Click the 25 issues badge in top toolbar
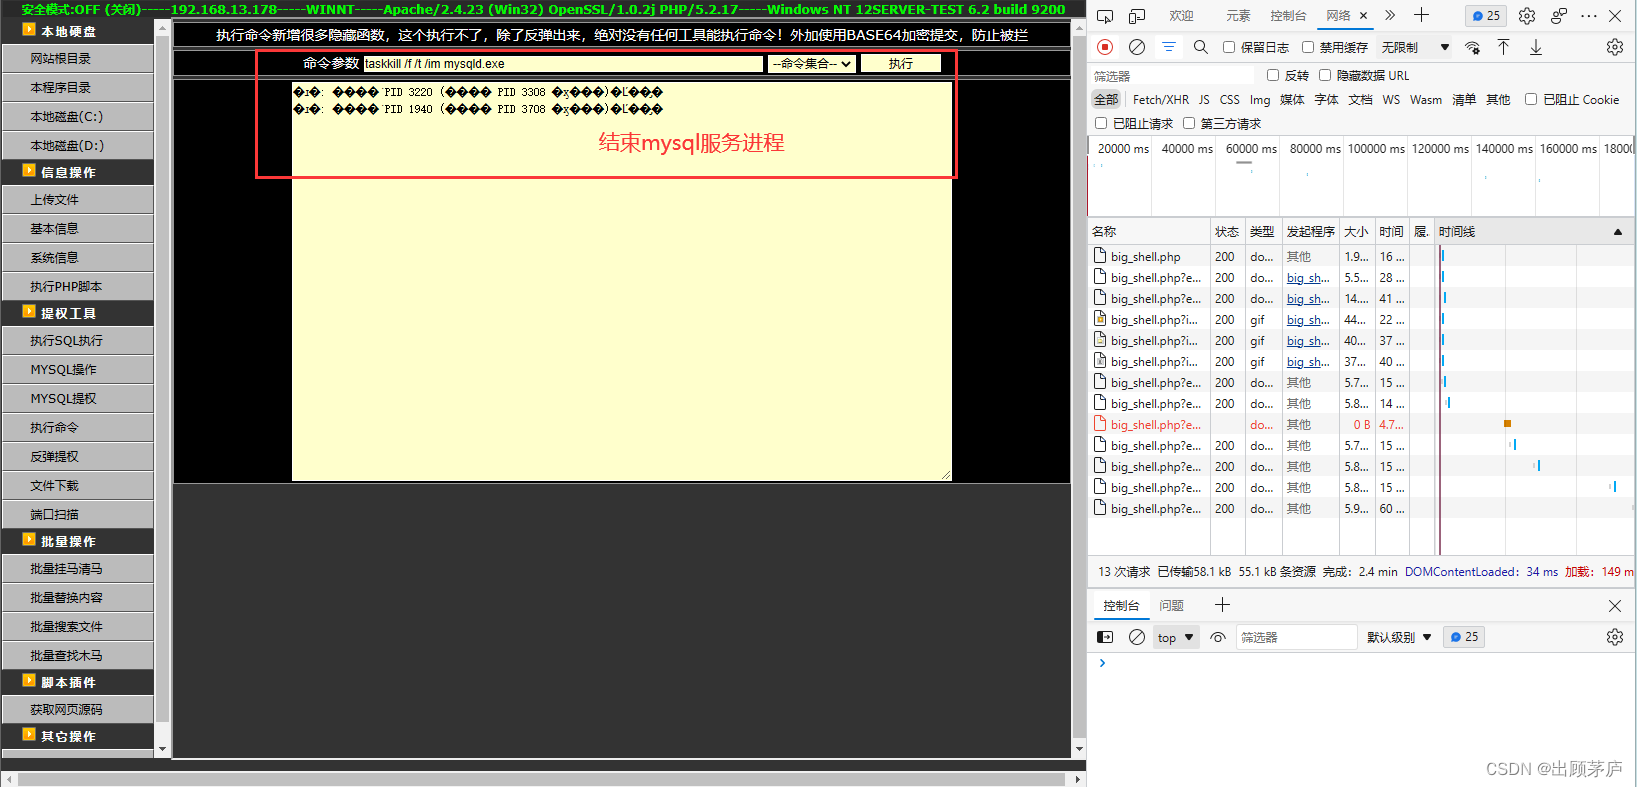 (1486, 16)
